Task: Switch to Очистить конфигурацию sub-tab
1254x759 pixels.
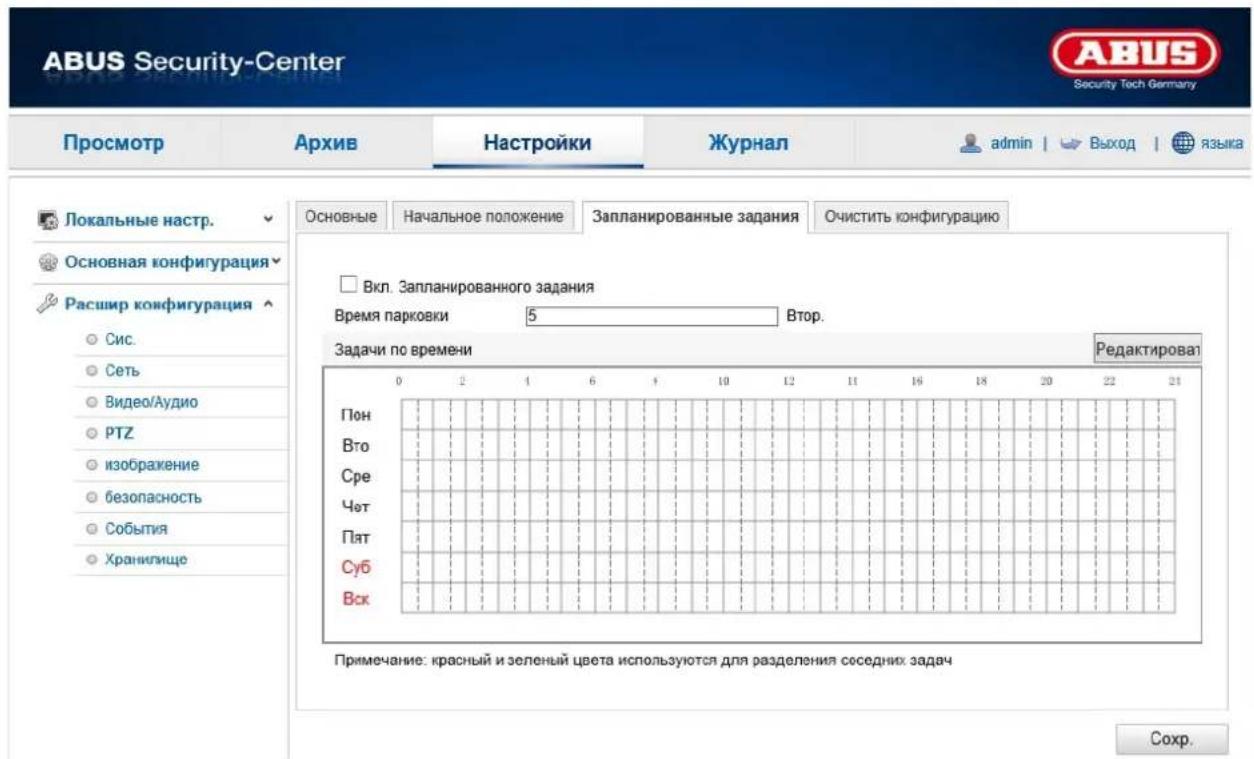Action: 910,217
